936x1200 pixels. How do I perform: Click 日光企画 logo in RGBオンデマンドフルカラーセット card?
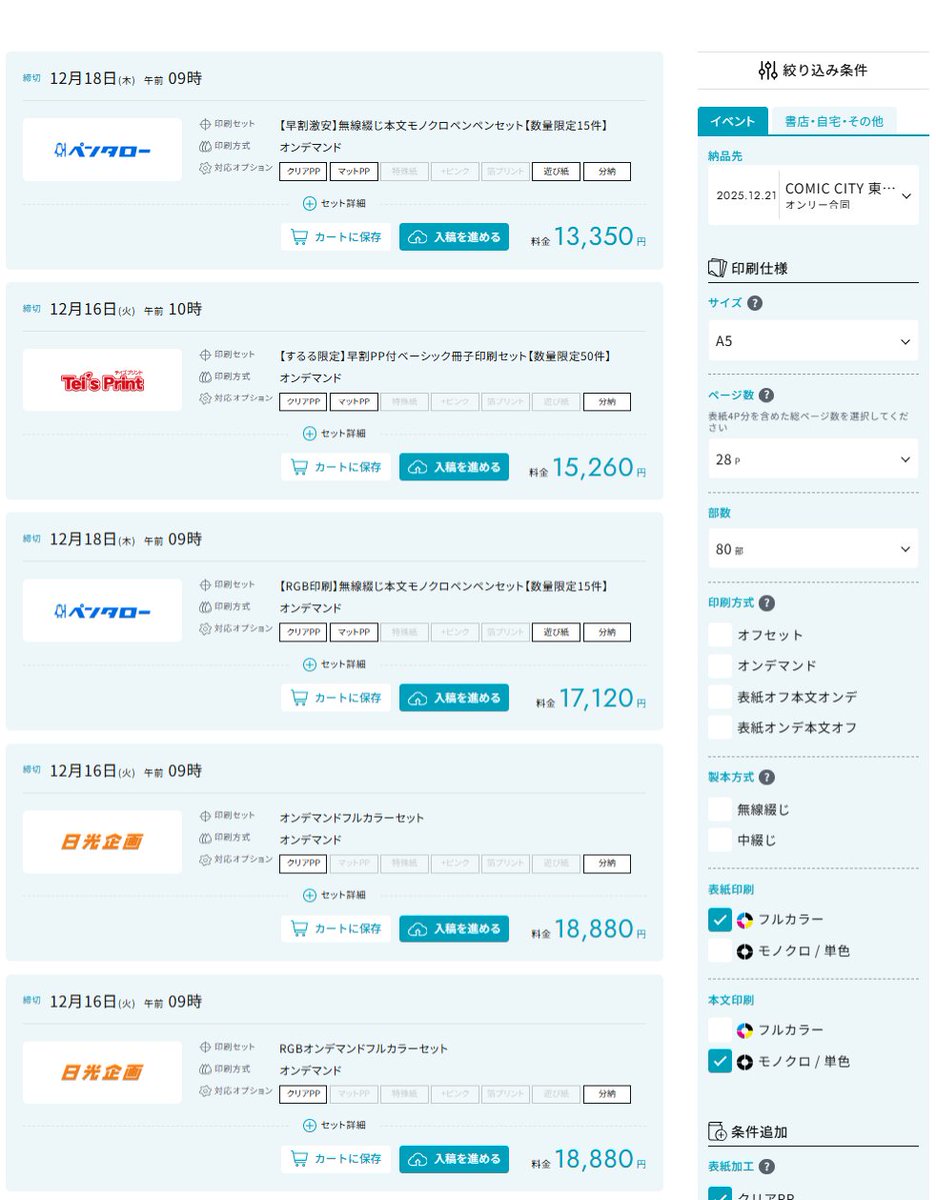[x=102, y=1072]
